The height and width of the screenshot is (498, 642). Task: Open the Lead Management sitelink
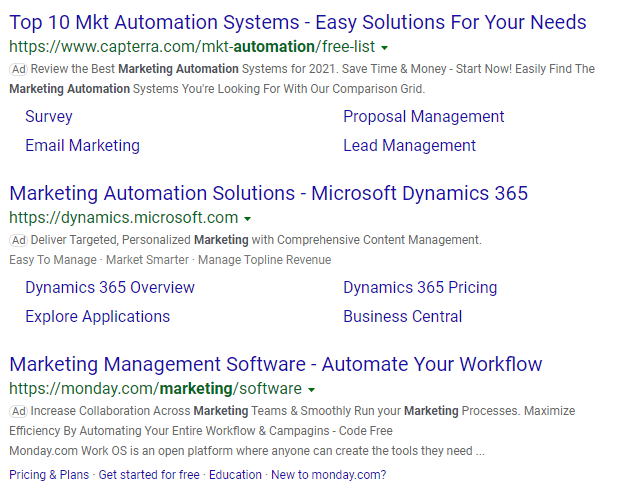click(x=409, y=145)
